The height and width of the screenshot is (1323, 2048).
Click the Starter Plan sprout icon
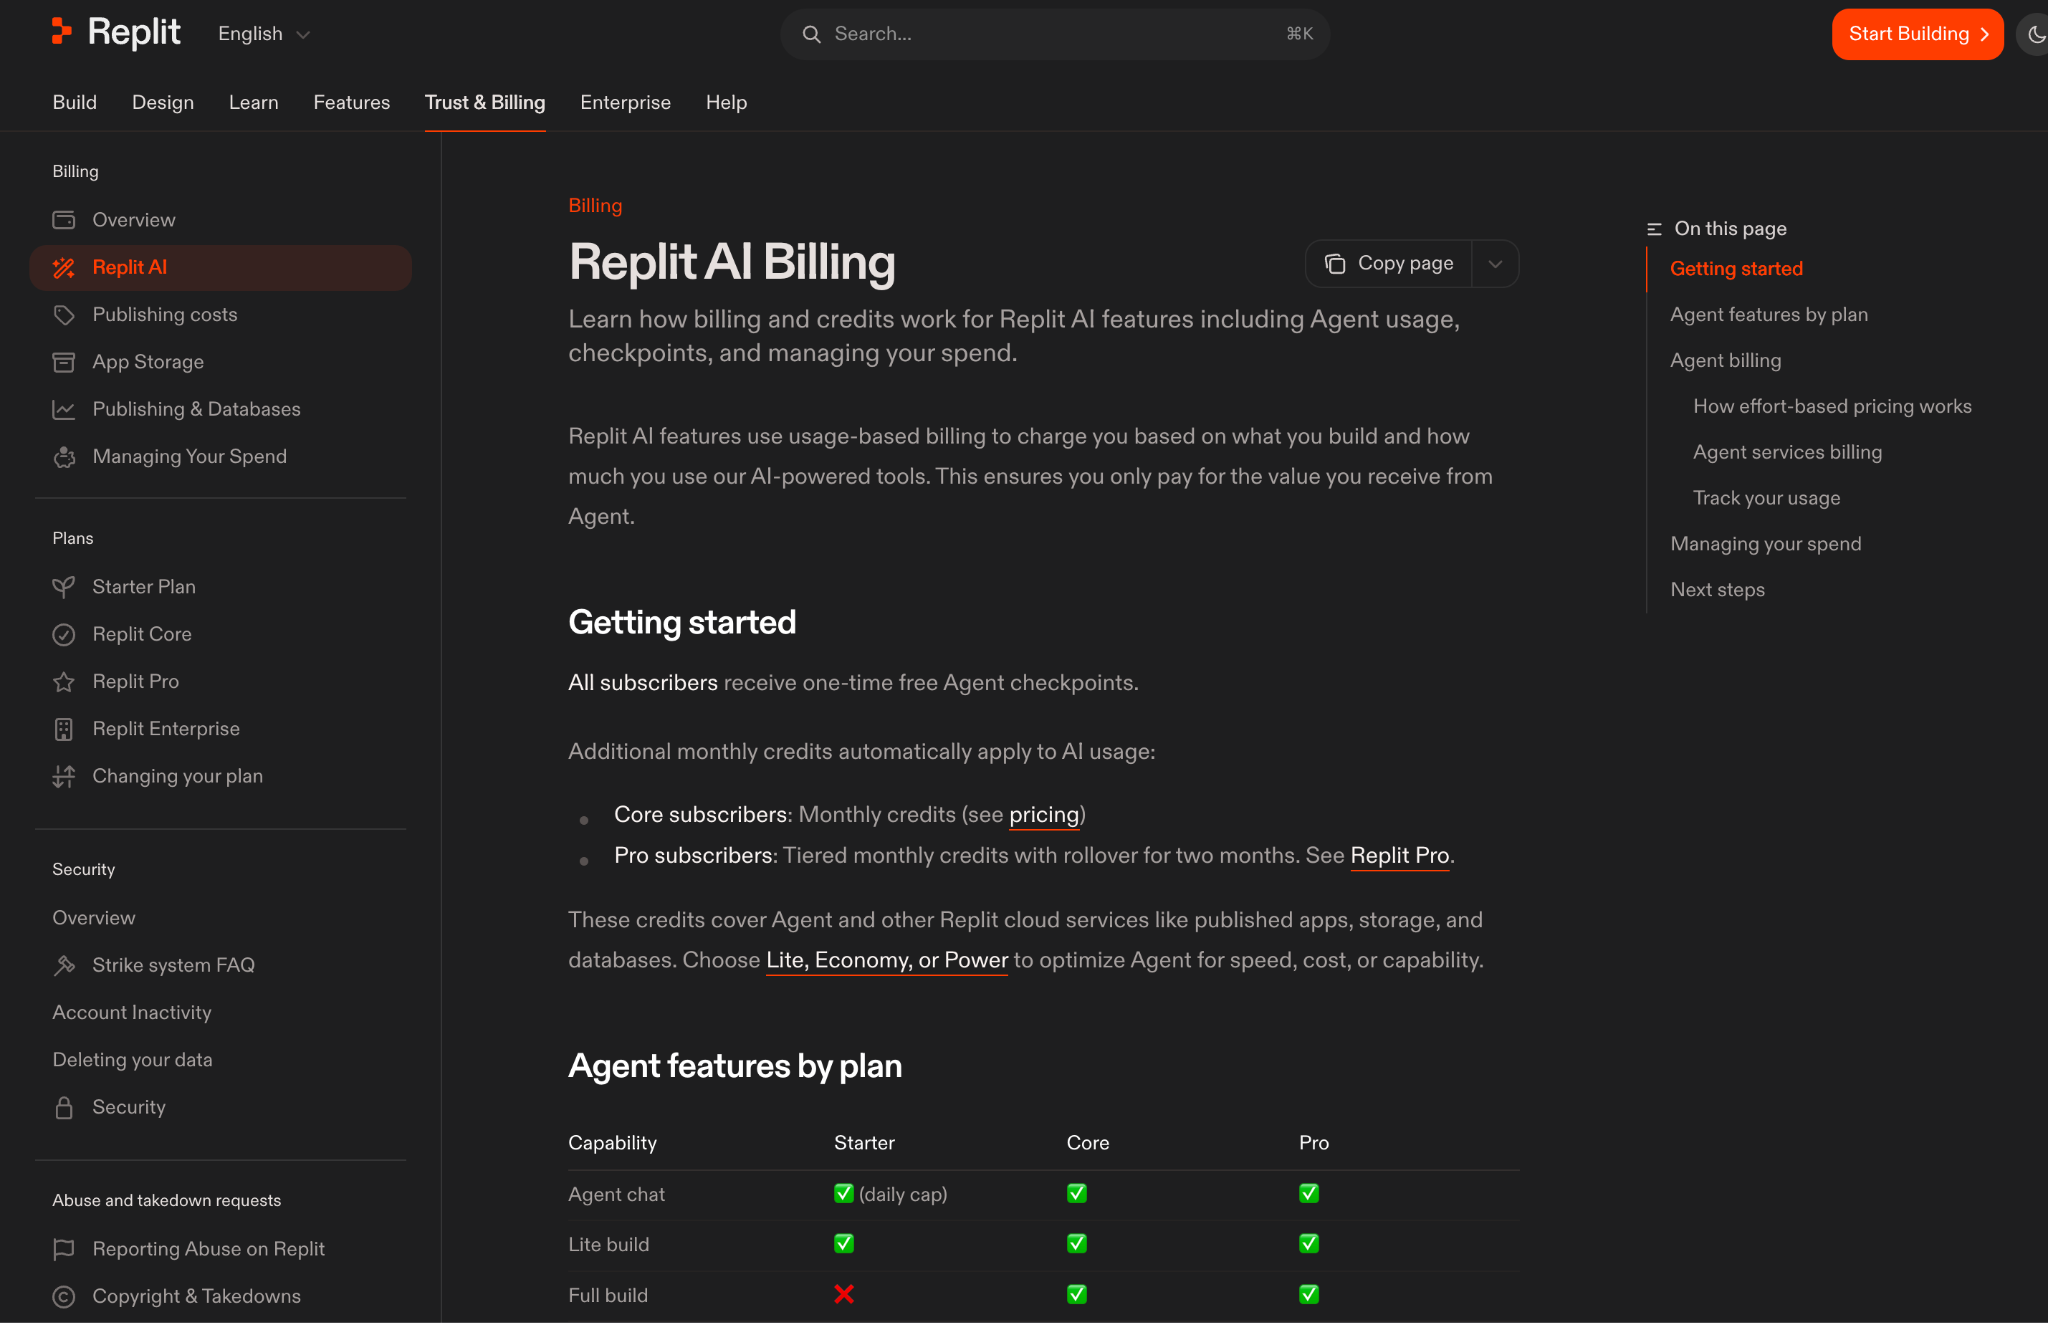tap(64, 587)
